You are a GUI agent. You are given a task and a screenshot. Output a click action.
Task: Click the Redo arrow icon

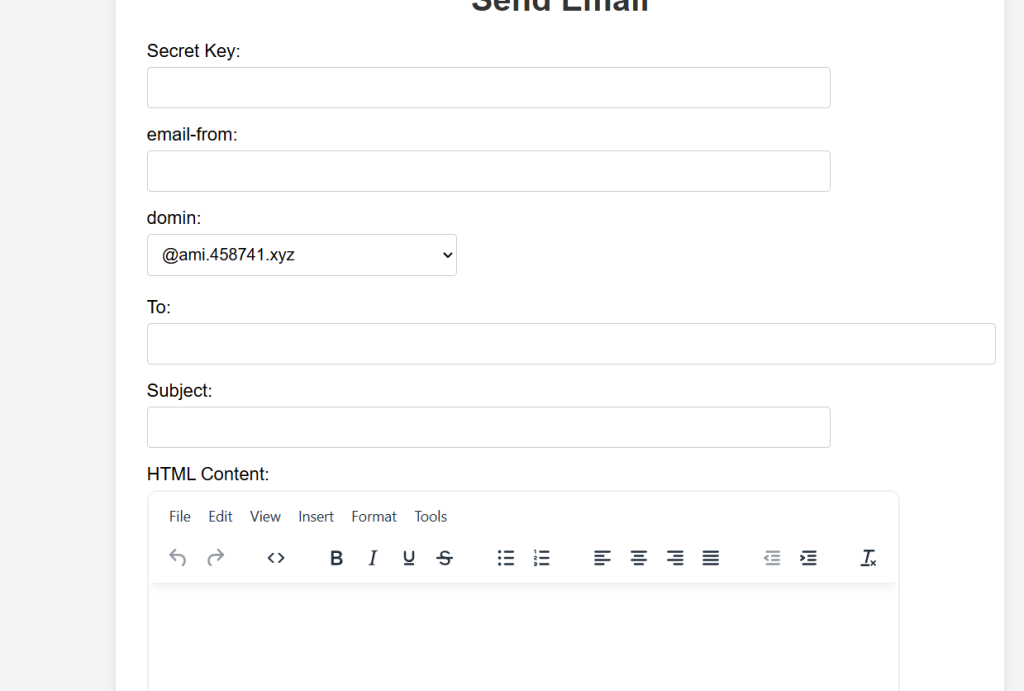[x=215, y=558]
